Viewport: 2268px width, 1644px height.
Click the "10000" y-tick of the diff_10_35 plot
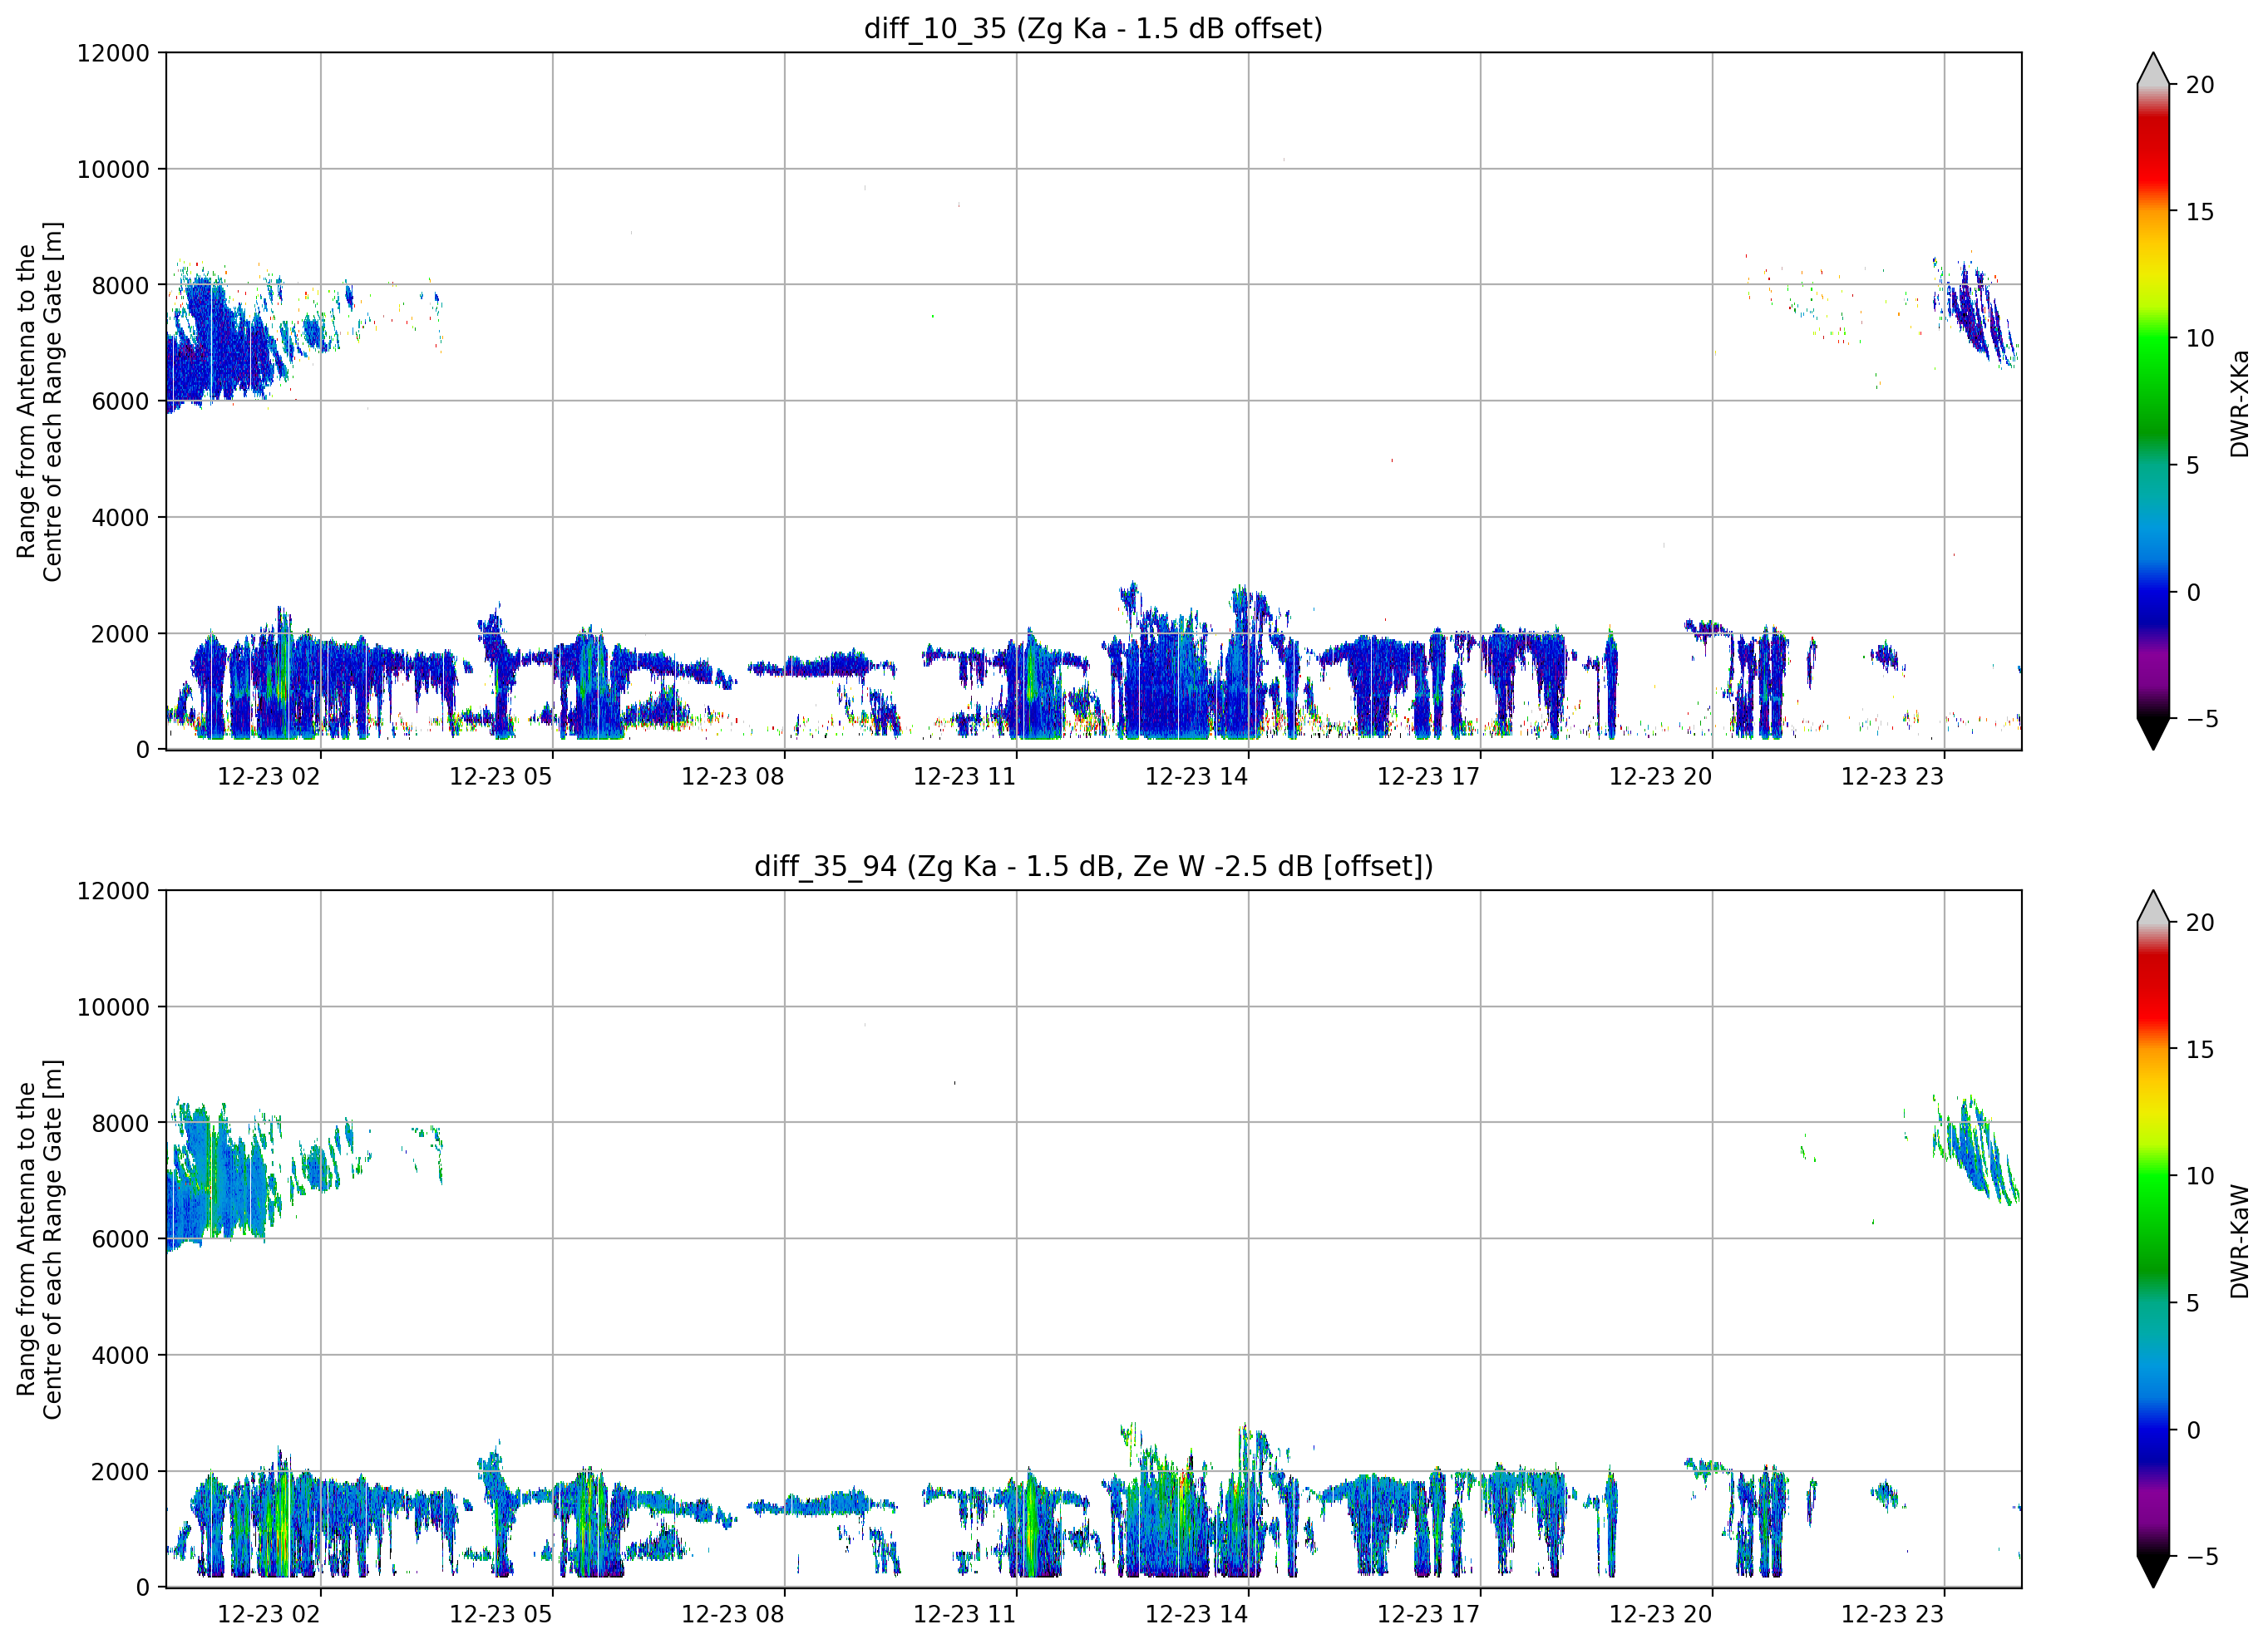coord(113,170)
